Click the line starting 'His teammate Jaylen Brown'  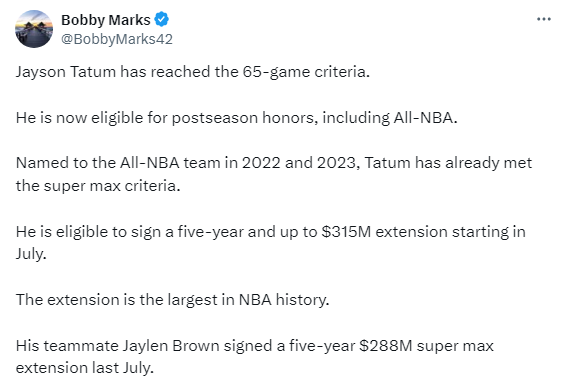[x=254, y=346]
